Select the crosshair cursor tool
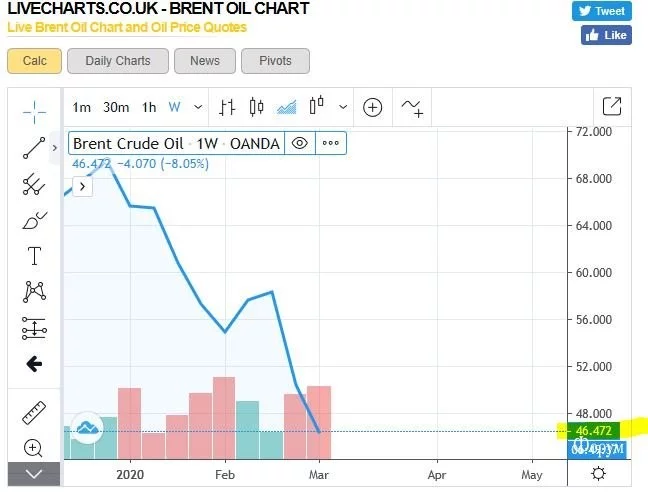Viewport: 648px width, 492px height. (x=34, y=110)
